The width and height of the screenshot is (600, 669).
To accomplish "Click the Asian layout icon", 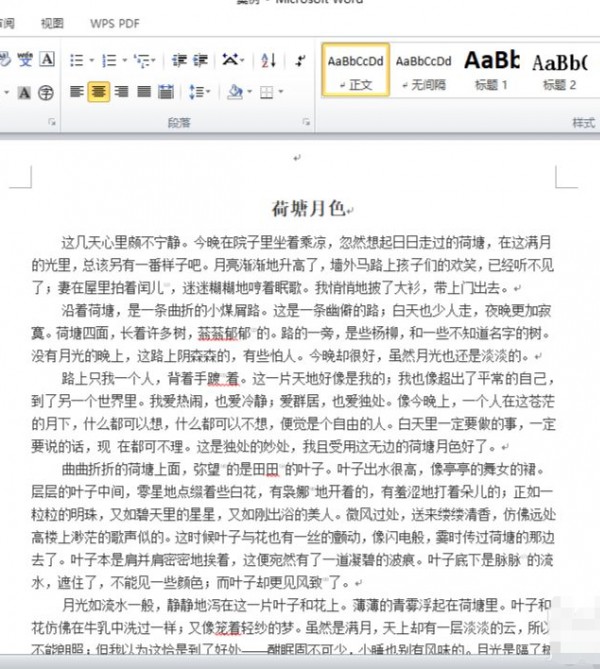I will pyautogui.click(x=230, y=60).
